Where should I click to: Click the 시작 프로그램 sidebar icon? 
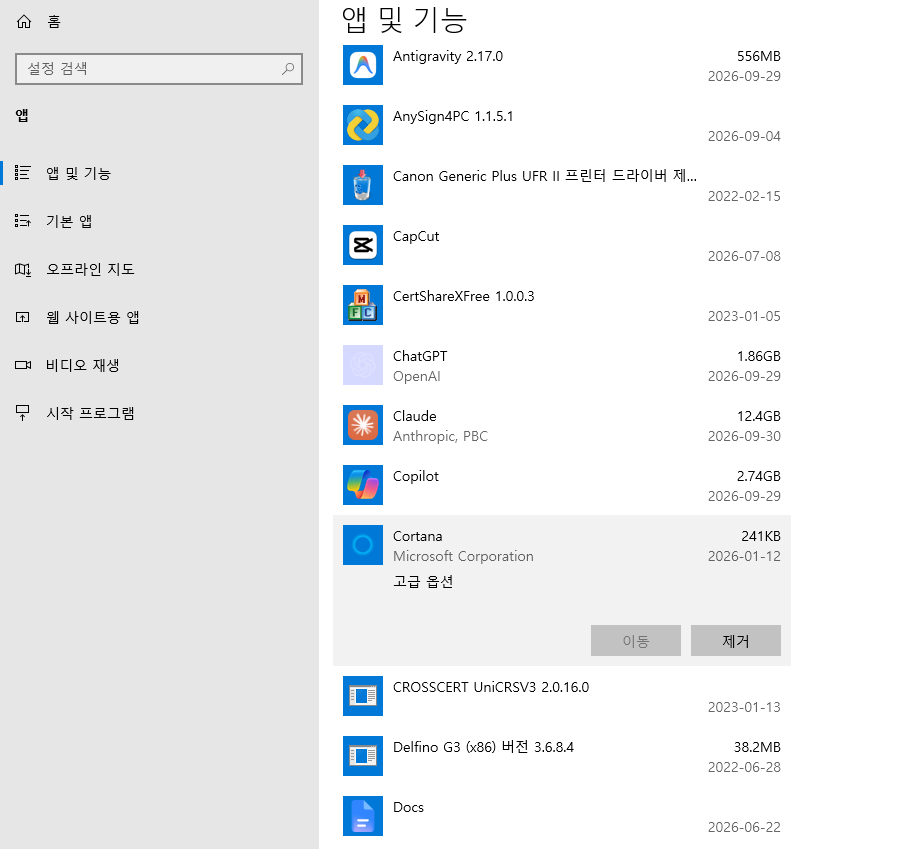click(x=23, y=412)
